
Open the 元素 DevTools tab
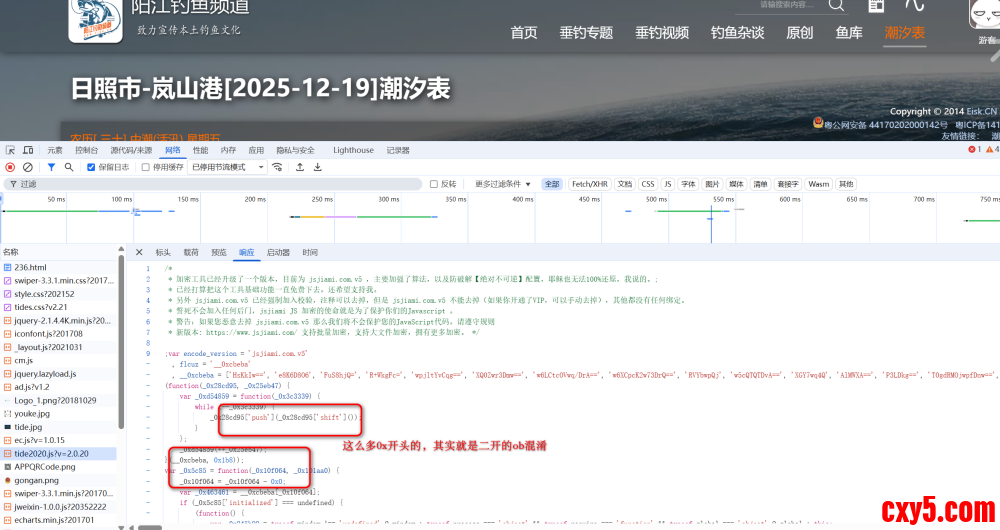click(x=55, y=151)
